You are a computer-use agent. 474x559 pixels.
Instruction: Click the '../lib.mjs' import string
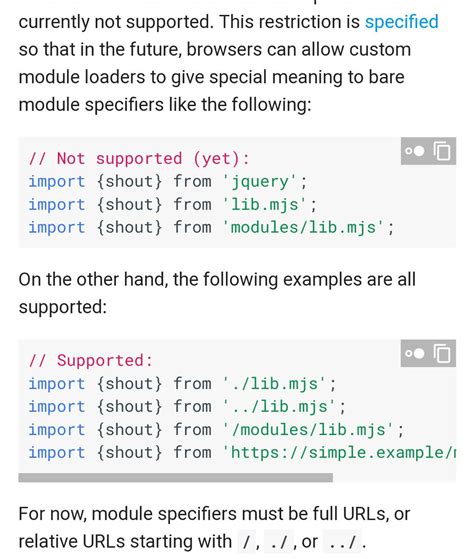coord(279,407)
